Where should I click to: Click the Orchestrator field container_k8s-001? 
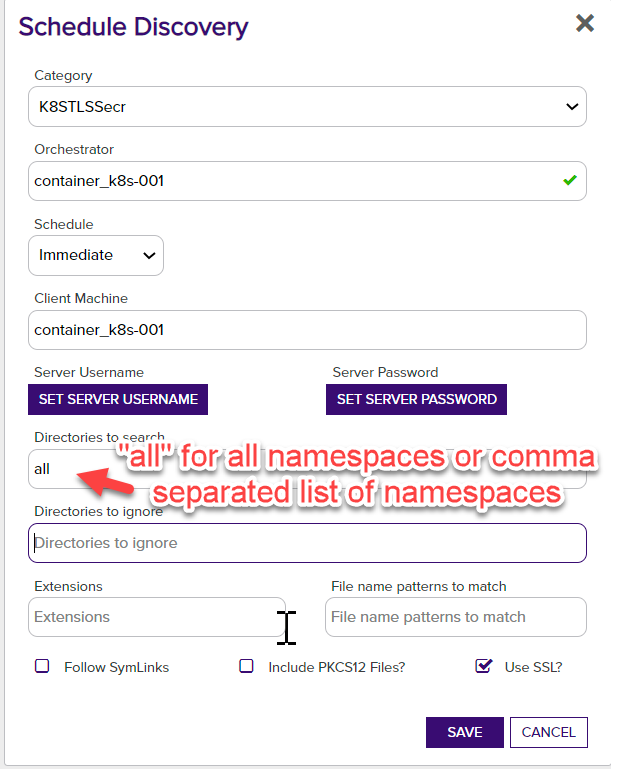[x=307, y=181]
